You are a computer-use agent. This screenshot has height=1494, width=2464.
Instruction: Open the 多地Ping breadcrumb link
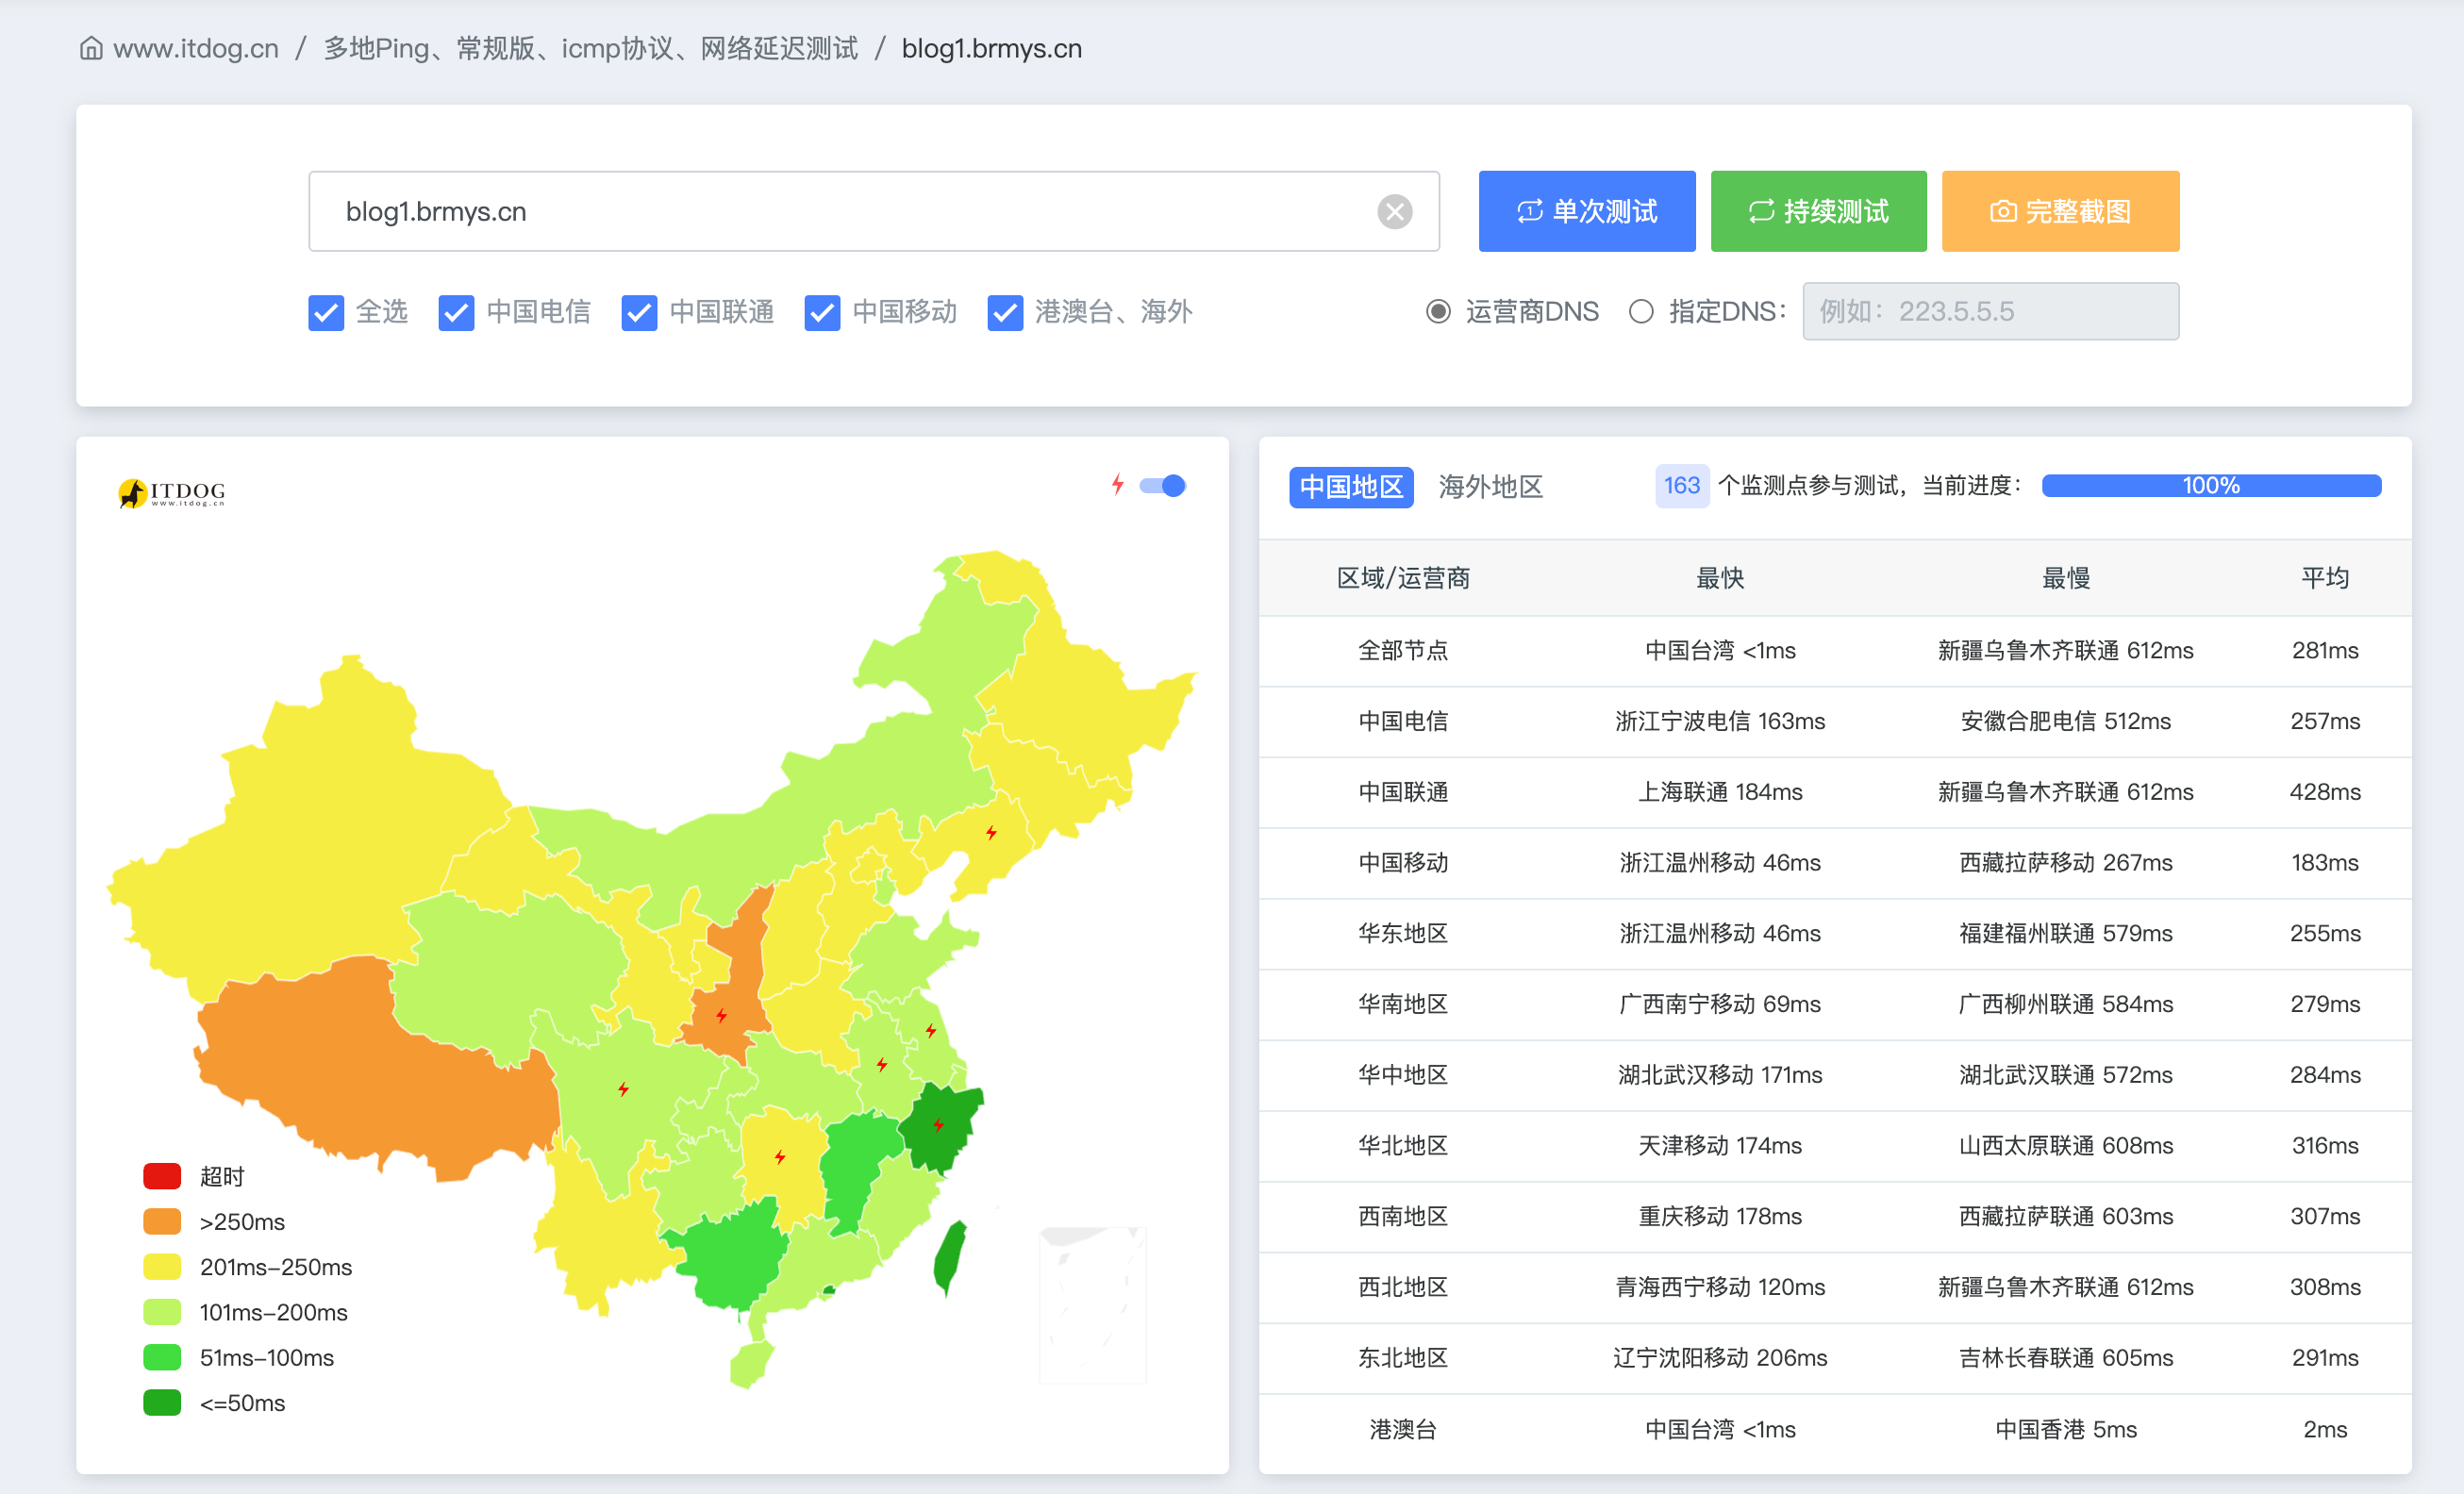point(591,48)
